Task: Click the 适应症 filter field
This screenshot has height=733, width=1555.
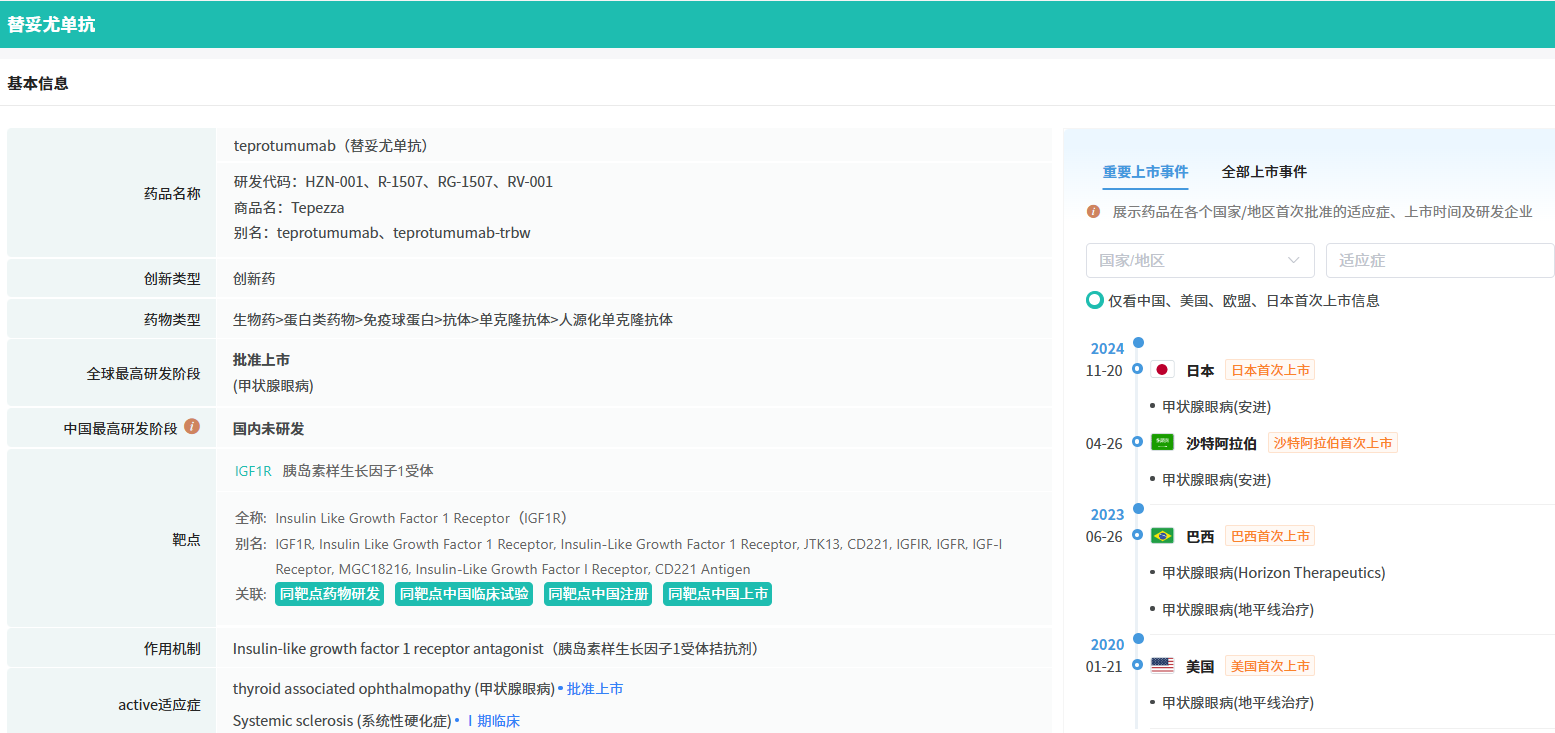Action: pos(1439,260)
